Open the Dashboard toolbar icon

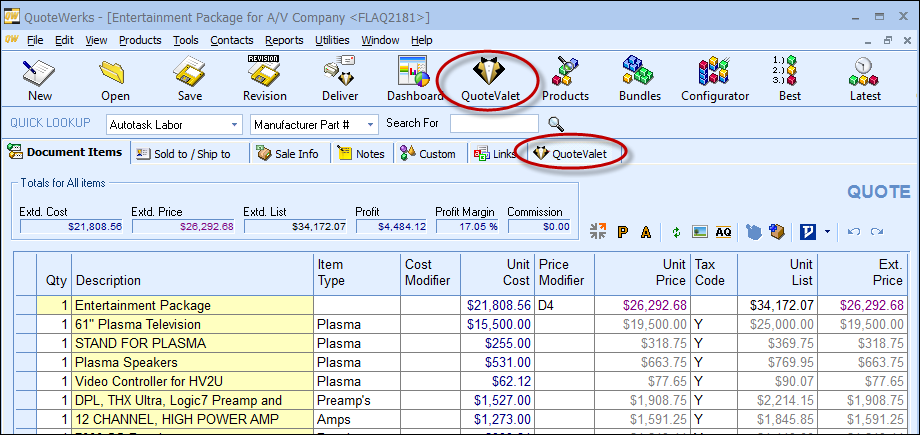[415, 72]
